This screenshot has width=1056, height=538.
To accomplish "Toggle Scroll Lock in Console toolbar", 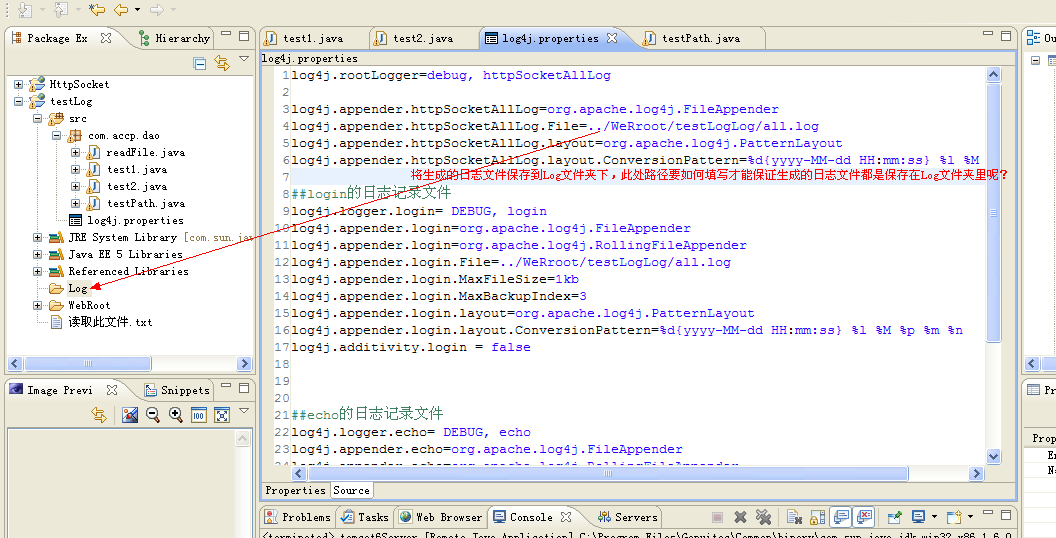I will (818, 517).
